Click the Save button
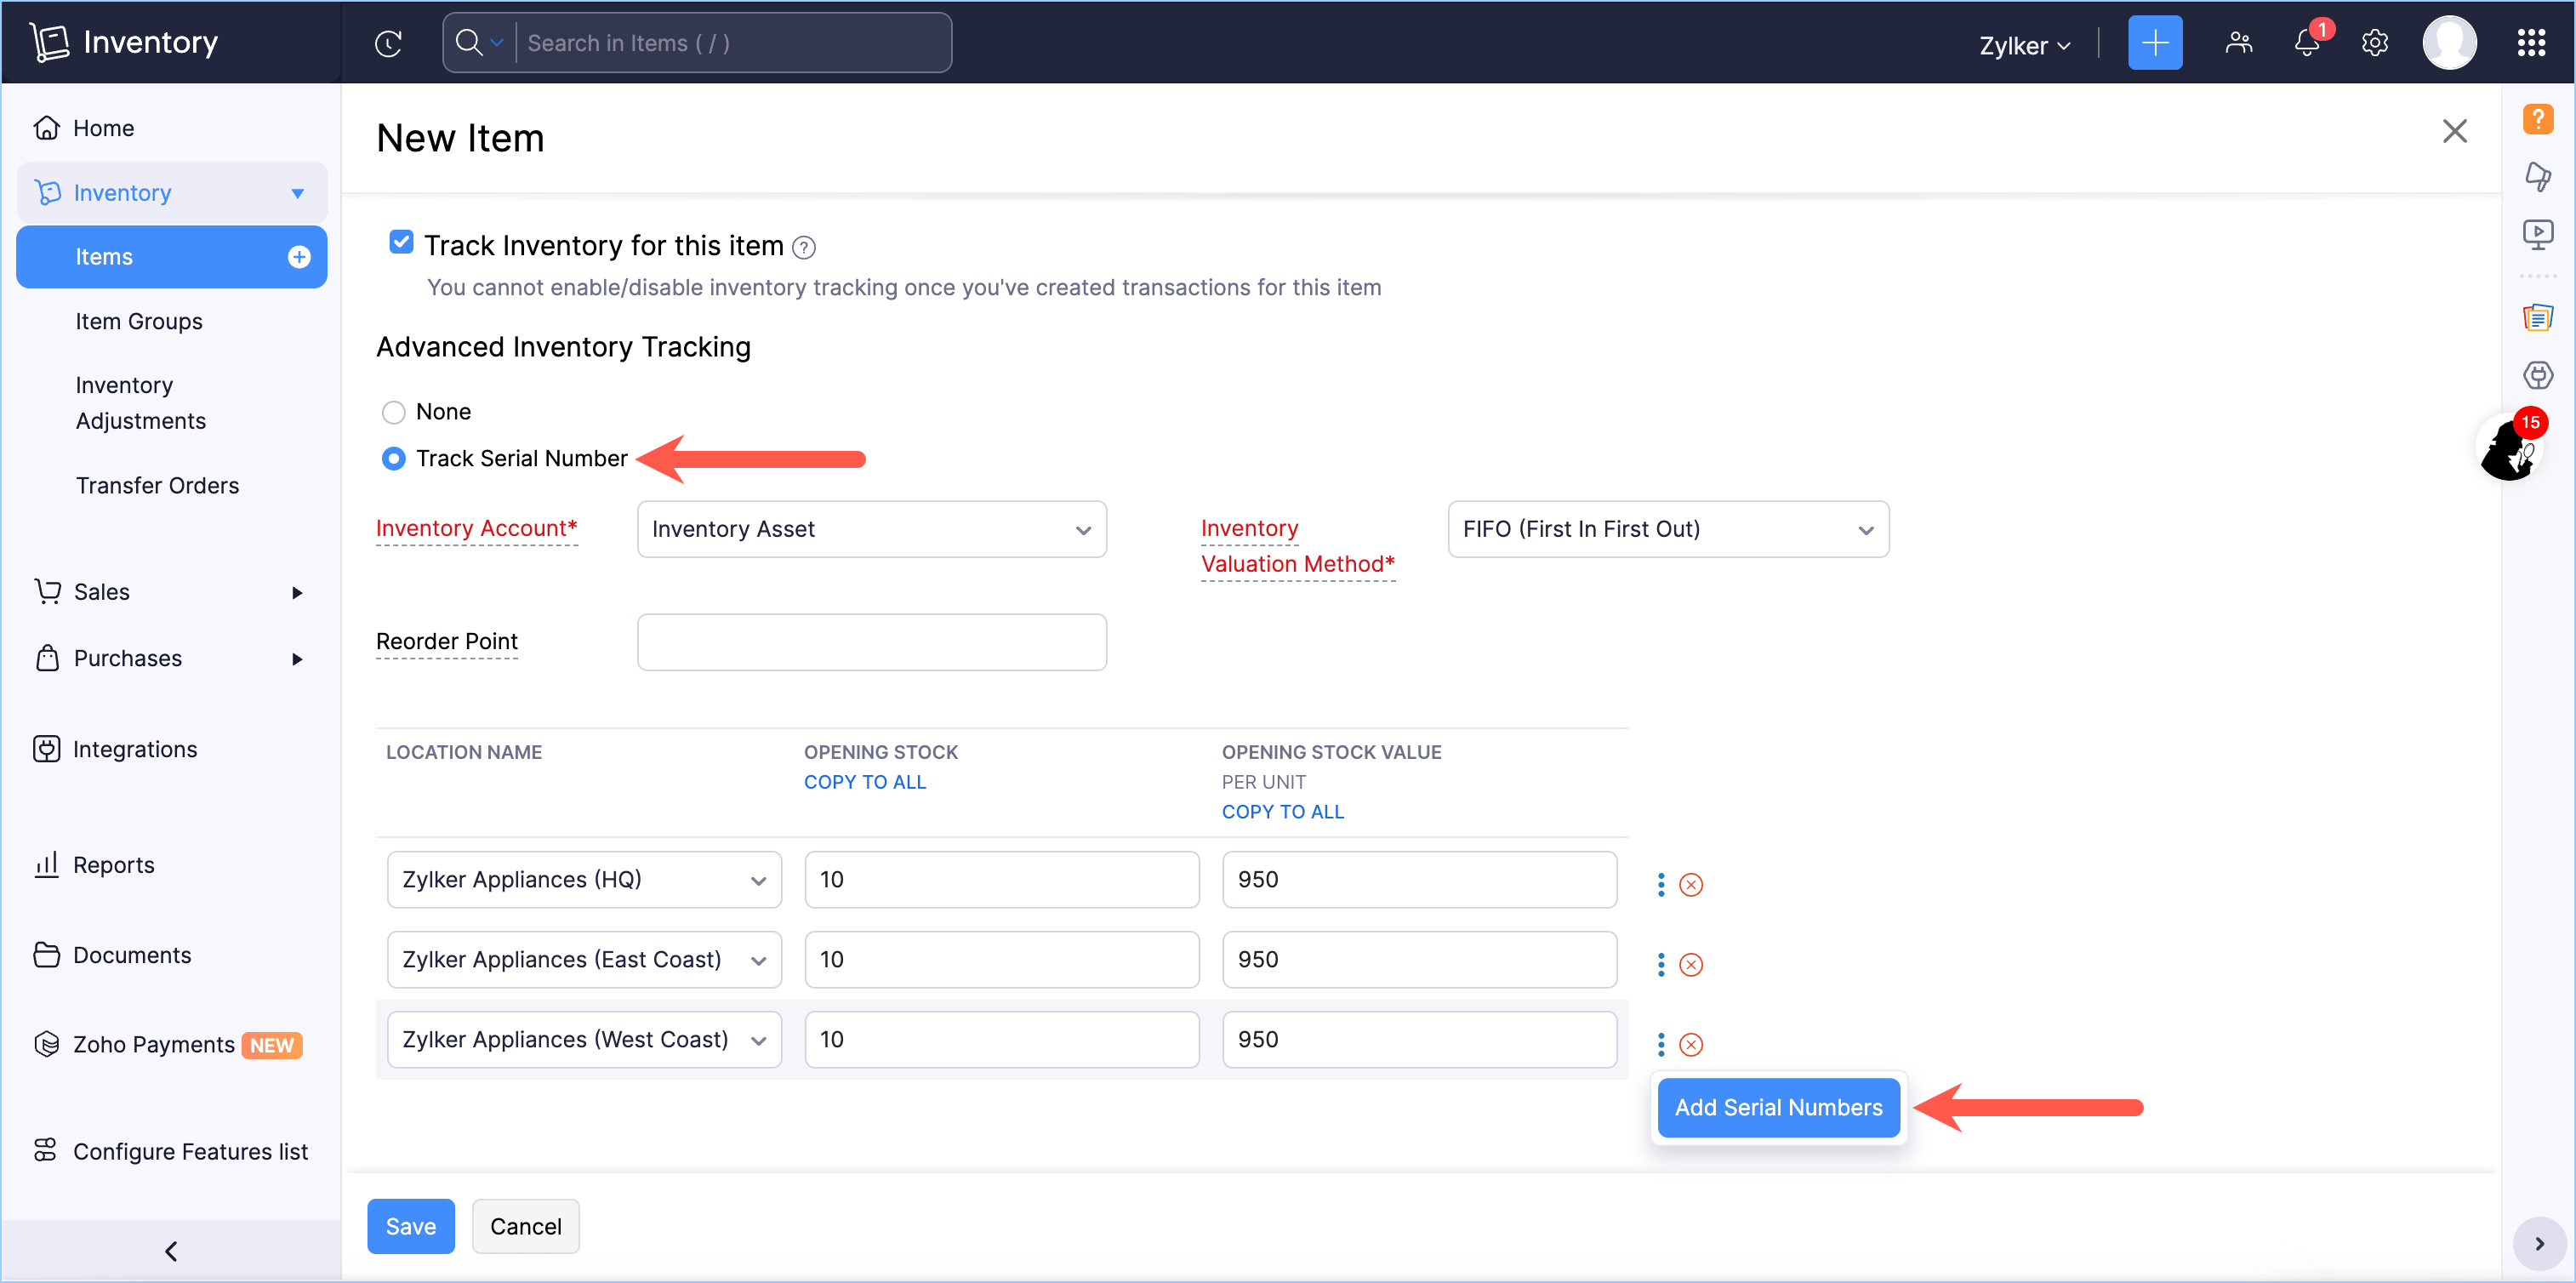The width and height of the screenshot is (2576, 1283). tap(410, 1226)
